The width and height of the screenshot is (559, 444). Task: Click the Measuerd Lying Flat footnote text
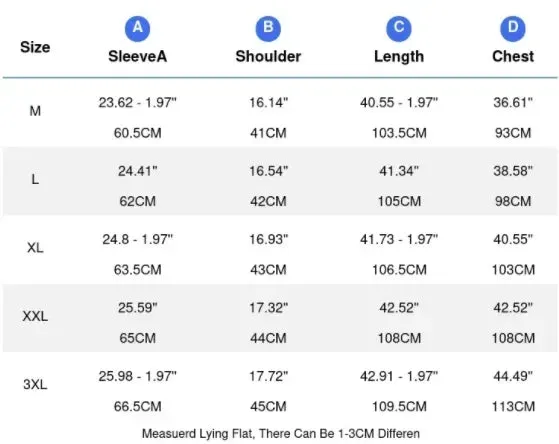(x=281, y=434)
